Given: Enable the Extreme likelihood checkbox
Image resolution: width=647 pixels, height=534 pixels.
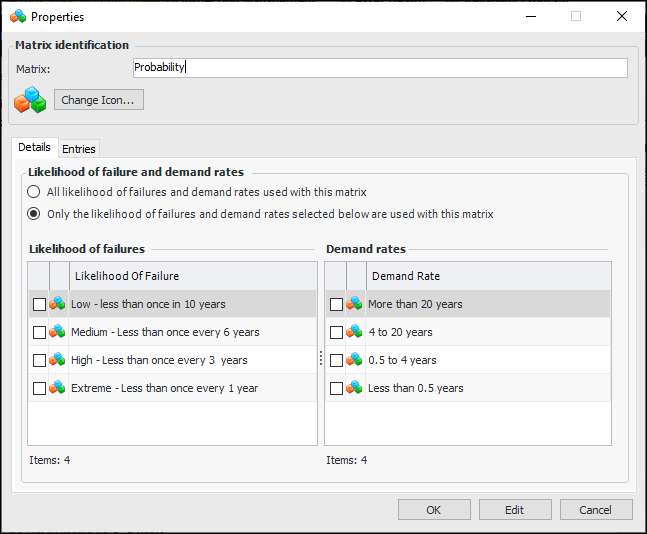Looking at the screenshot, I should pyautogui.click(x=39, y=388).
